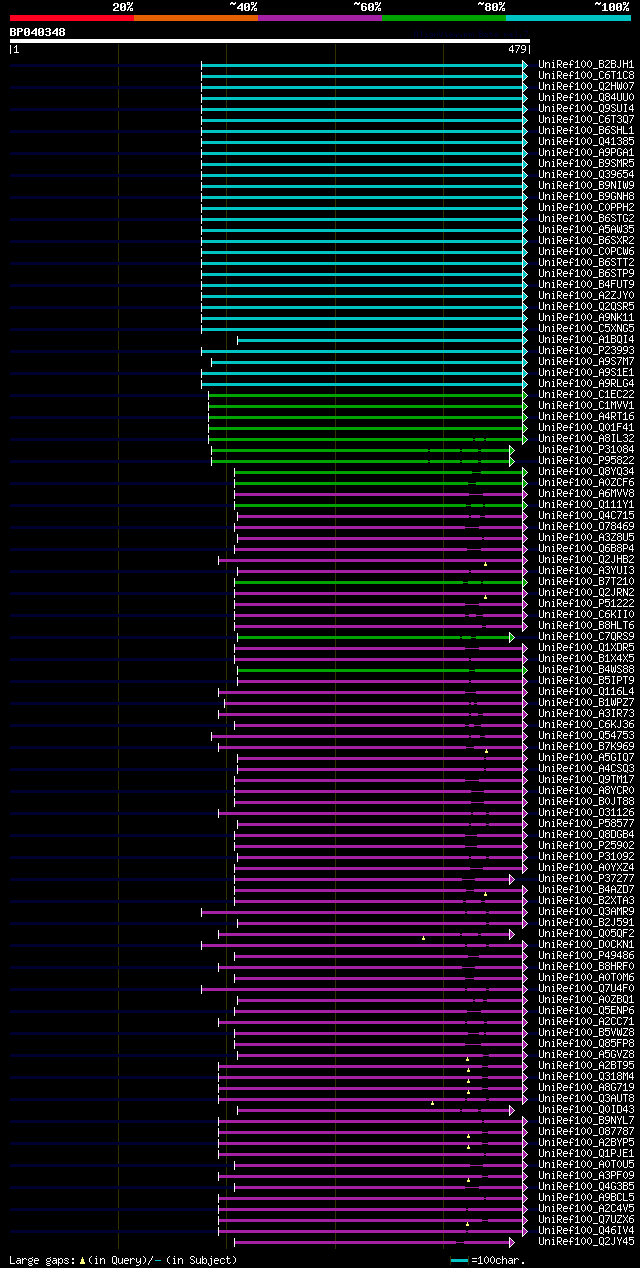640x1268 pixels.
Task: Select hit UniRef100_B7T210
Action: (586, 581)
